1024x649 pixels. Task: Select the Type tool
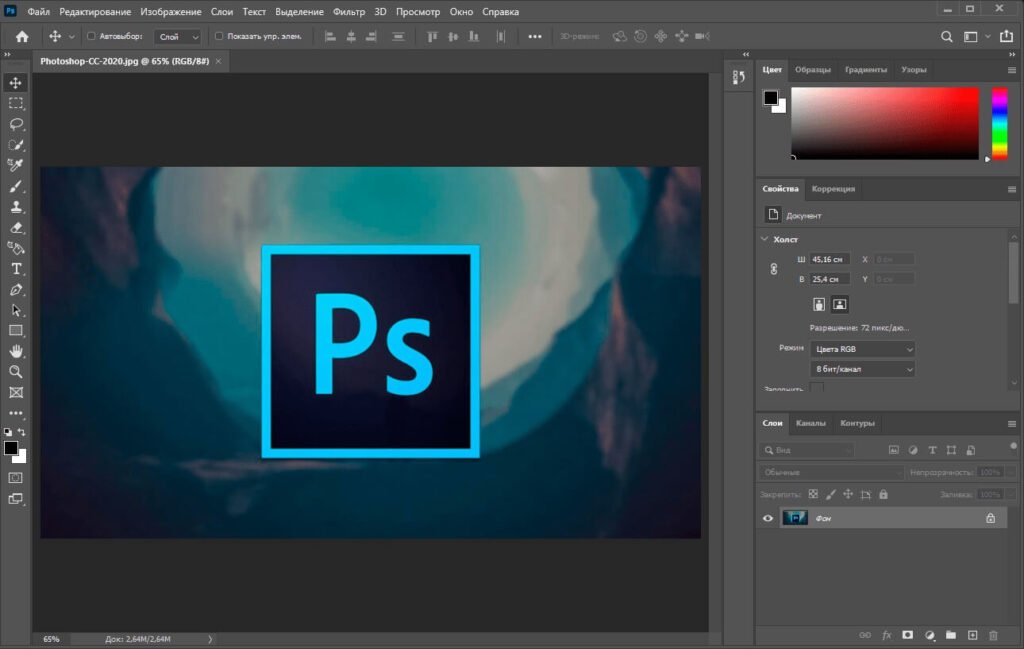coord(16,269)
